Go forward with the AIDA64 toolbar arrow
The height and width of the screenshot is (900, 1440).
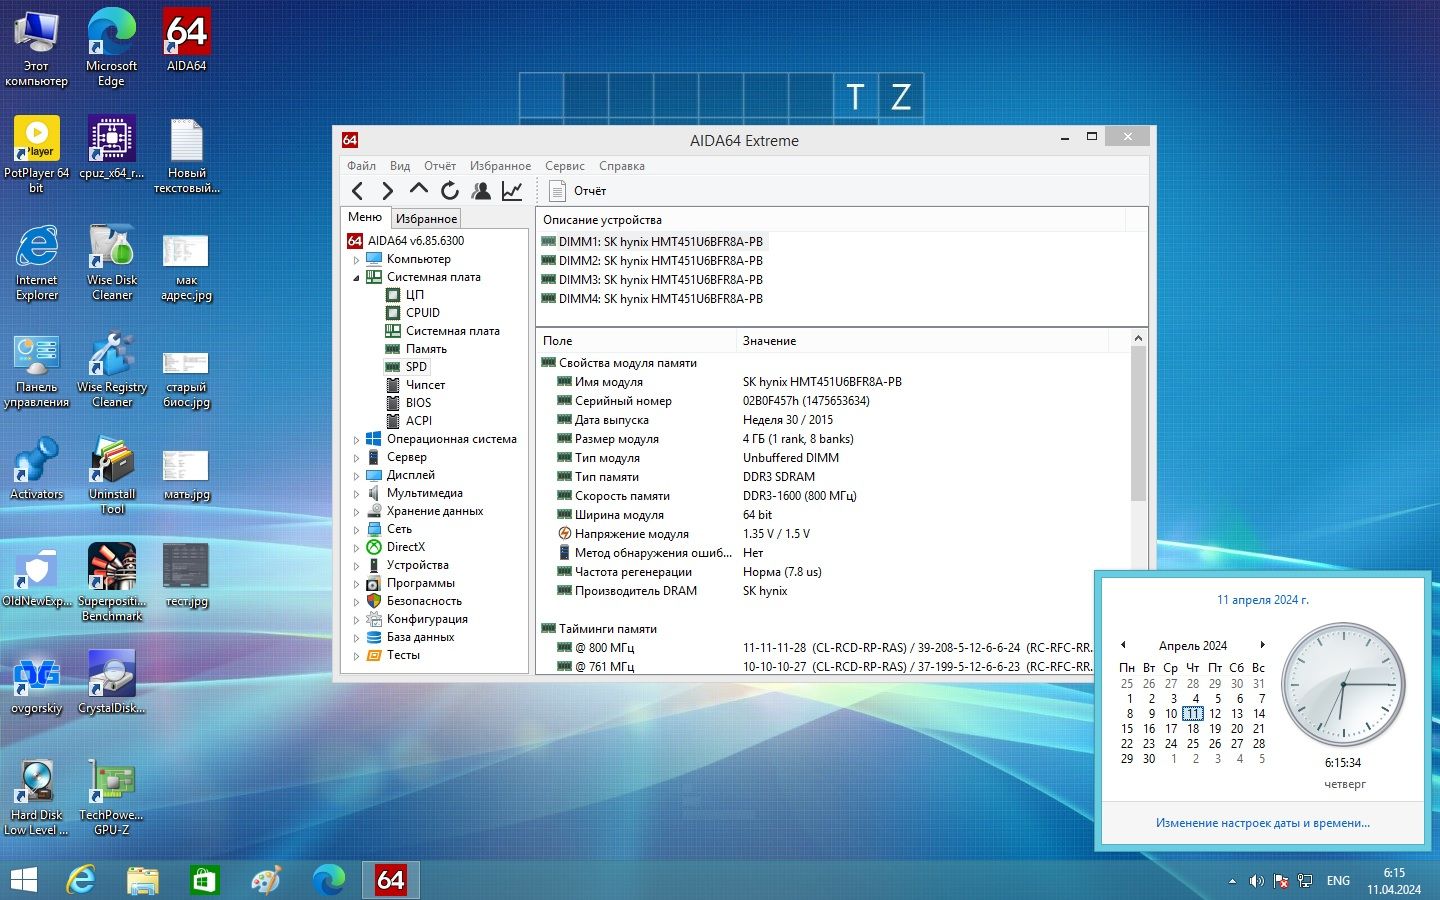tap(388, 191)
